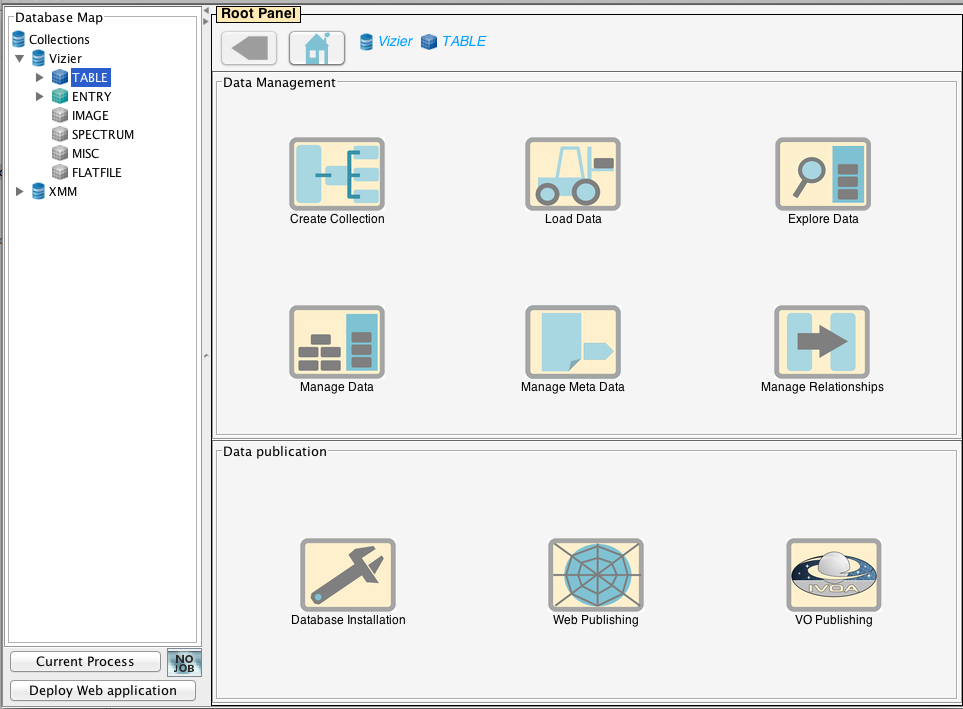Click the Manage Meta Data label text
963x709 pixels.
click(x=572, y=386)
